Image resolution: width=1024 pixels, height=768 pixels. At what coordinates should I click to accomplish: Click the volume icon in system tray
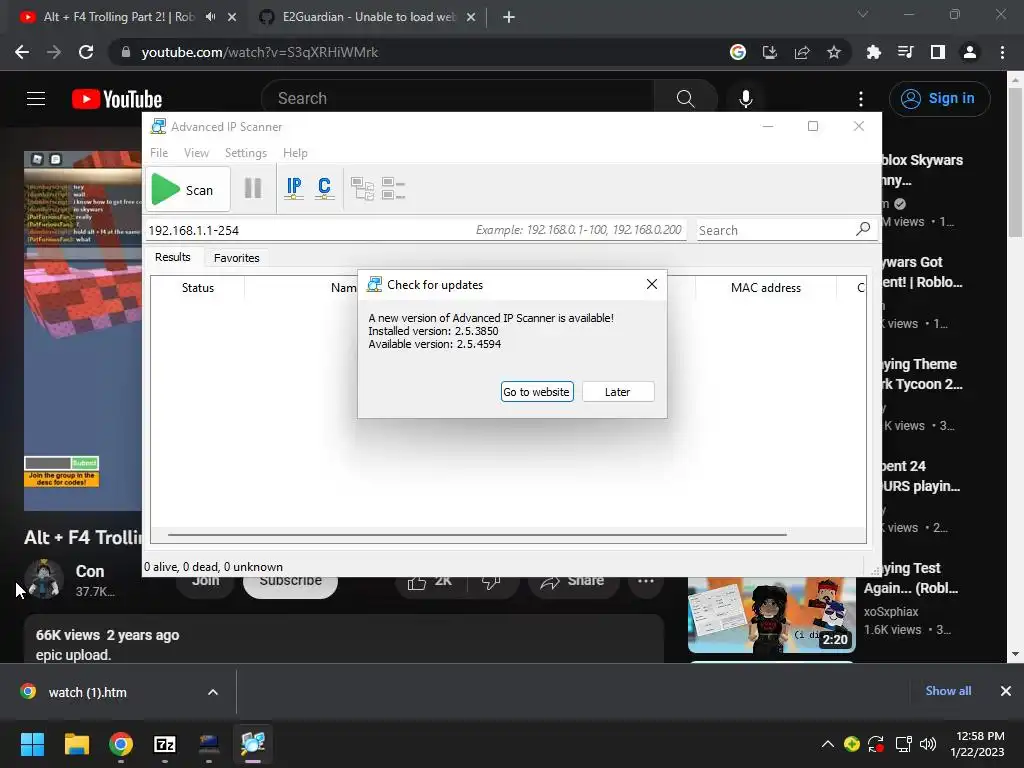click(x=927, y=744)
